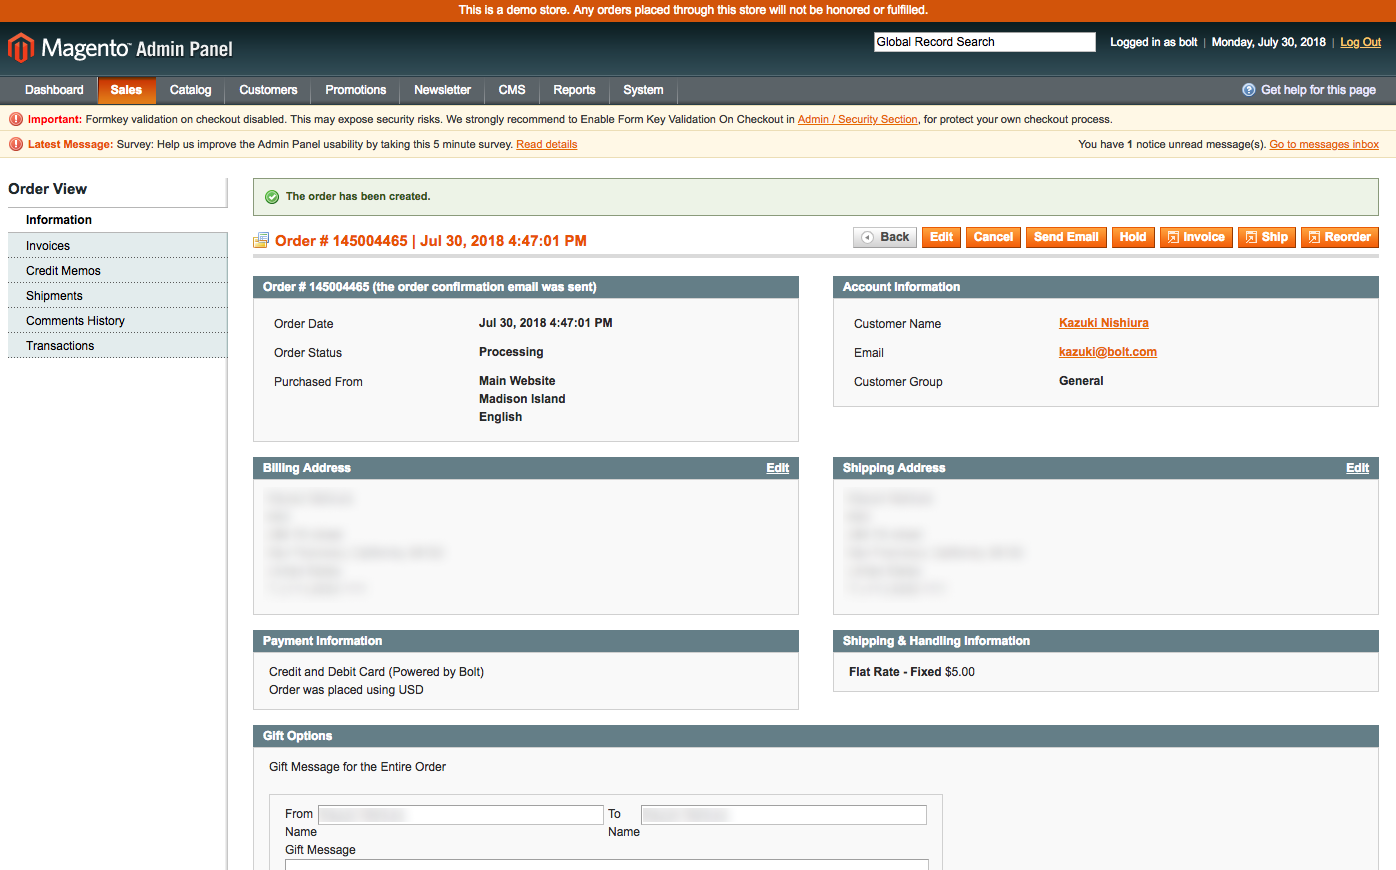Open the Sales menu
The image size is (1396, 870).
pyautogui.click(x=126, y=90)
